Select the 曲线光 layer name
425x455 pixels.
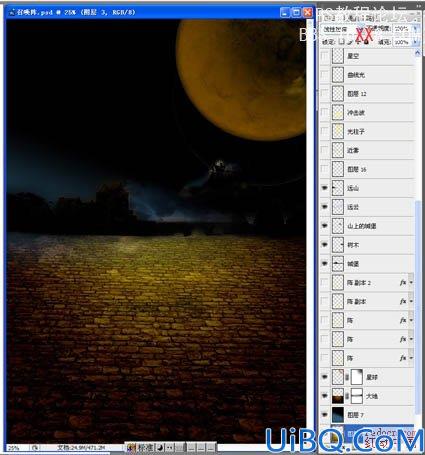[x=356, y=75]
